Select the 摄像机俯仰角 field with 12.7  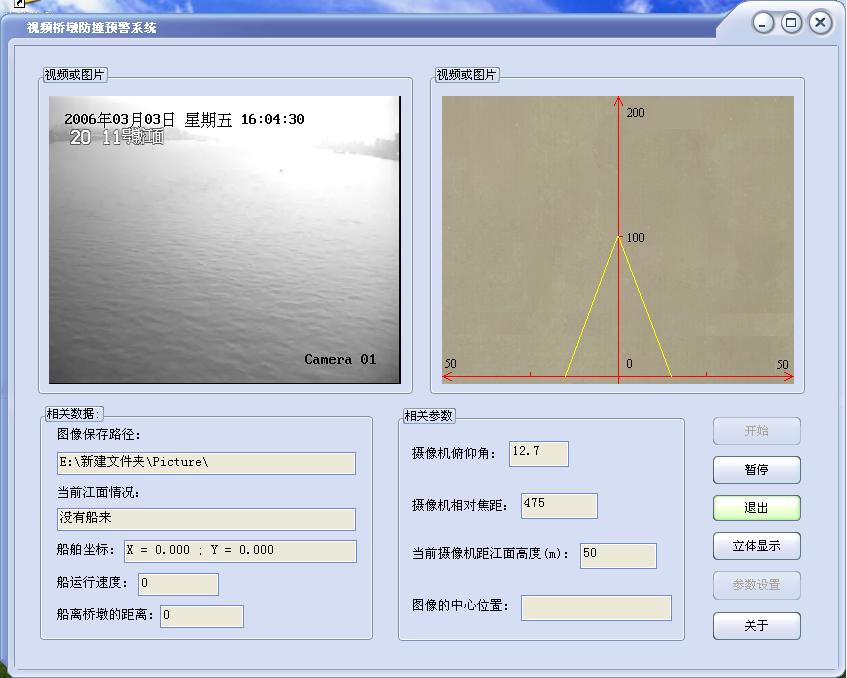pos(538,453)
